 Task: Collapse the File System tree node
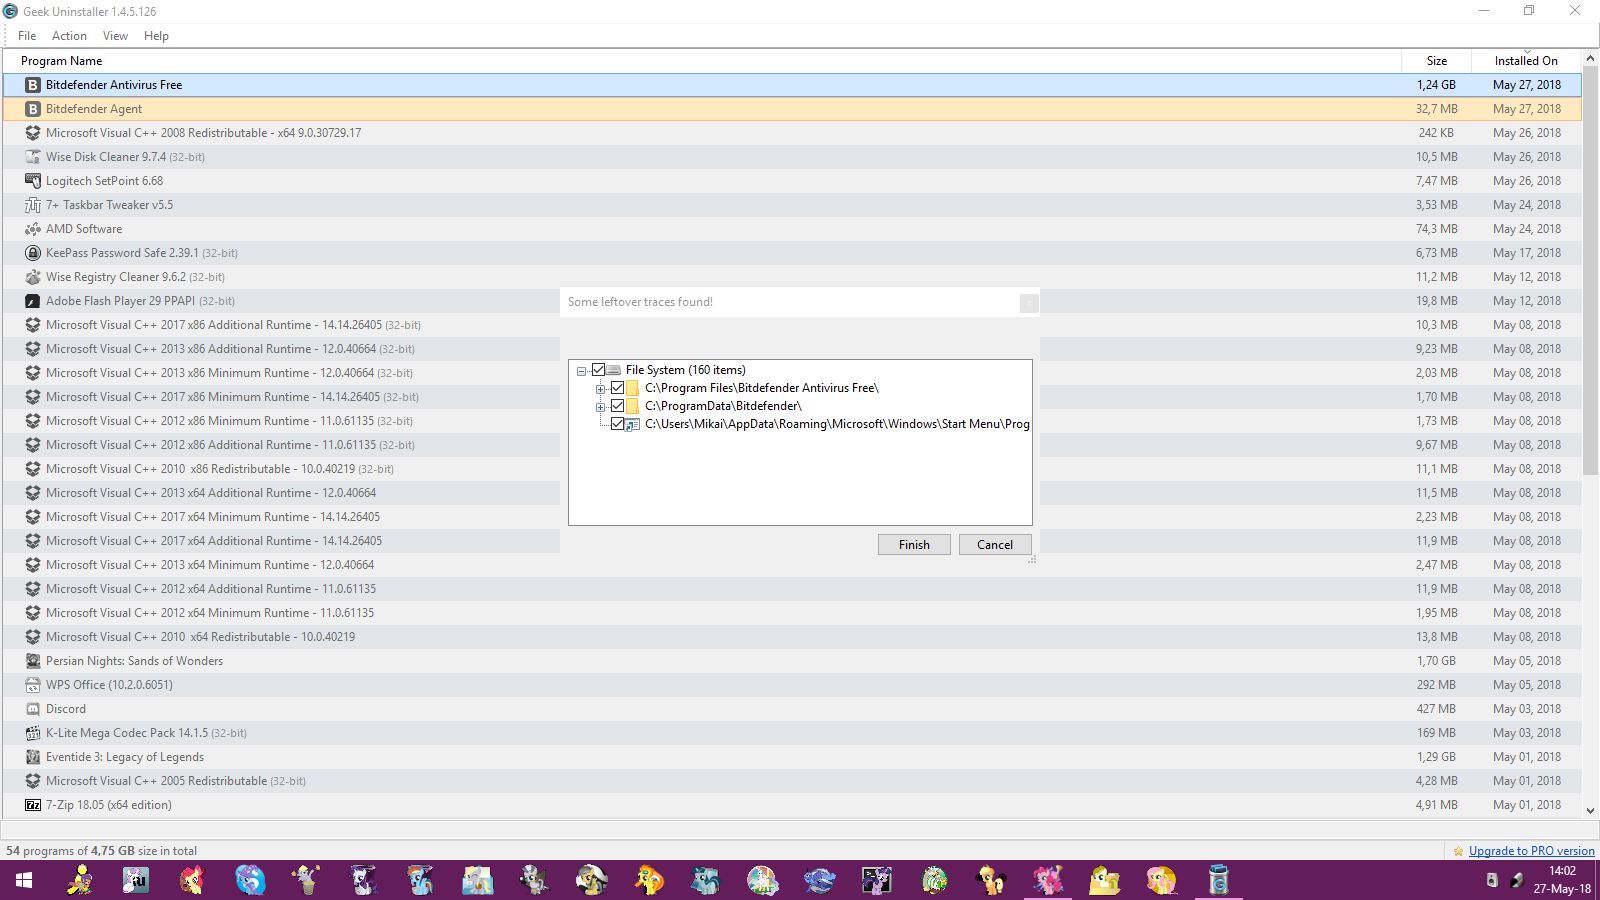tap(581, 371)
